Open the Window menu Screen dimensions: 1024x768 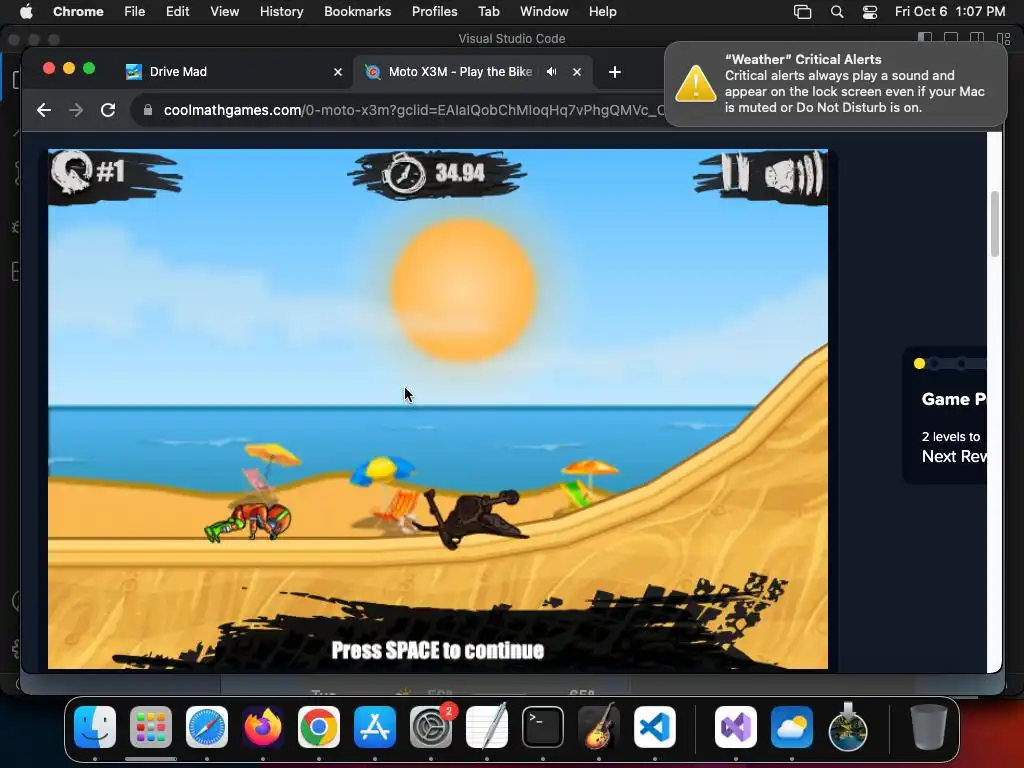(544, 12)
